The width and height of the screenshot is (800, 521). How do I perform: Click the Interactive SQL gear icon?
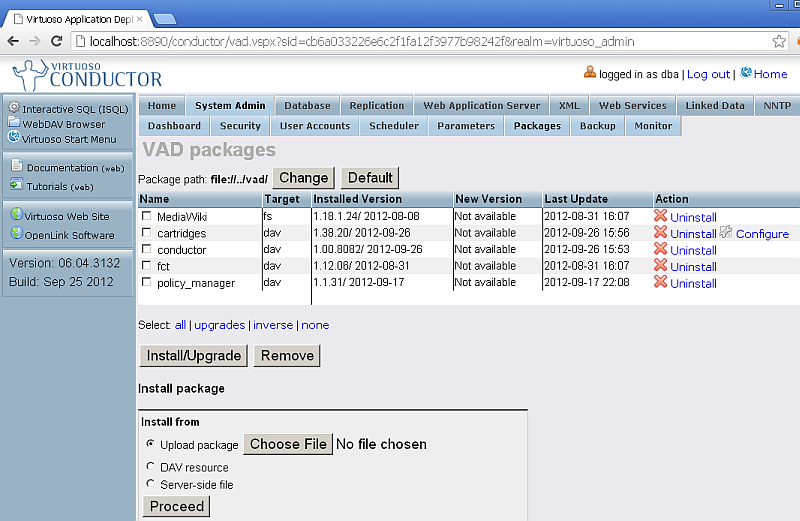pos(14,108)
